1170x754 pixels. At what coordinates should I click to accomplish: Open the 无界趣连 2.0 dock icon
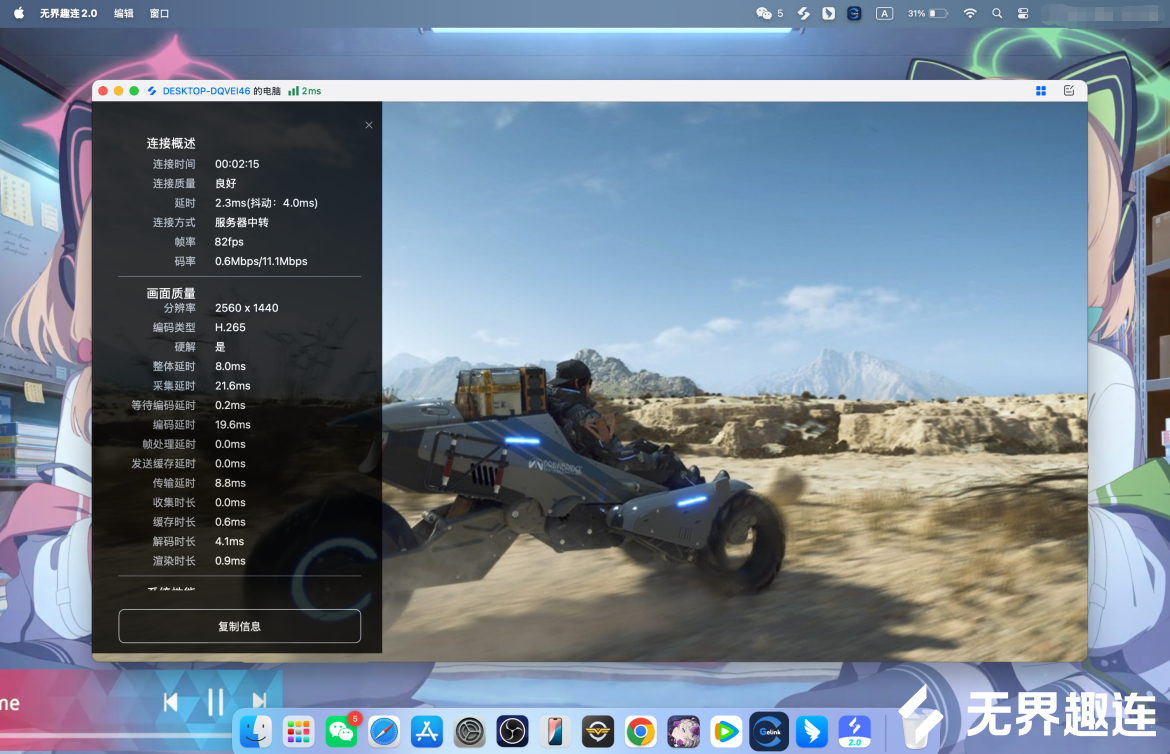coord(855,732)
